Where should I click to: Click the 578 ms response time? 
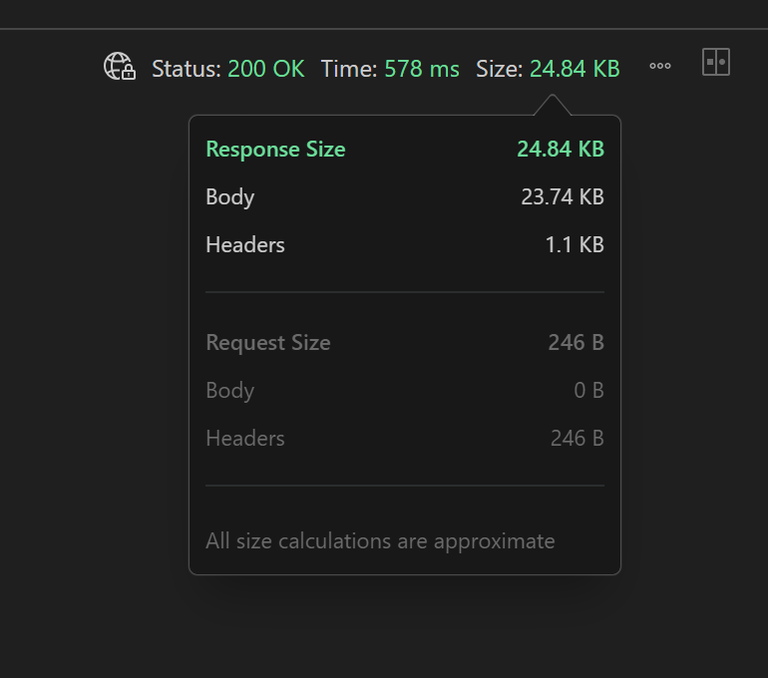pyautogui.click(x=422, y=69)
